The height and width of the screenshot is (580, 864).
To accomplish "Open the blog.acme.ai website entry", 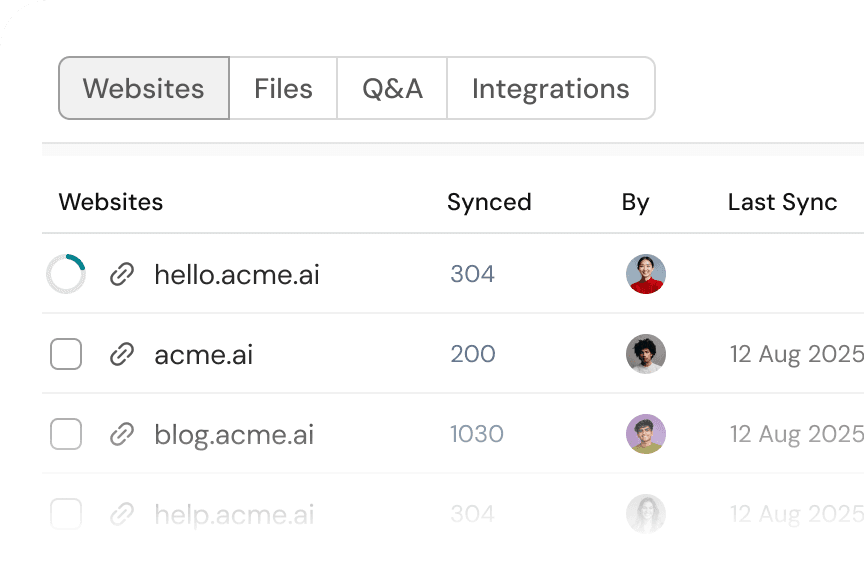I will [234, 434].
